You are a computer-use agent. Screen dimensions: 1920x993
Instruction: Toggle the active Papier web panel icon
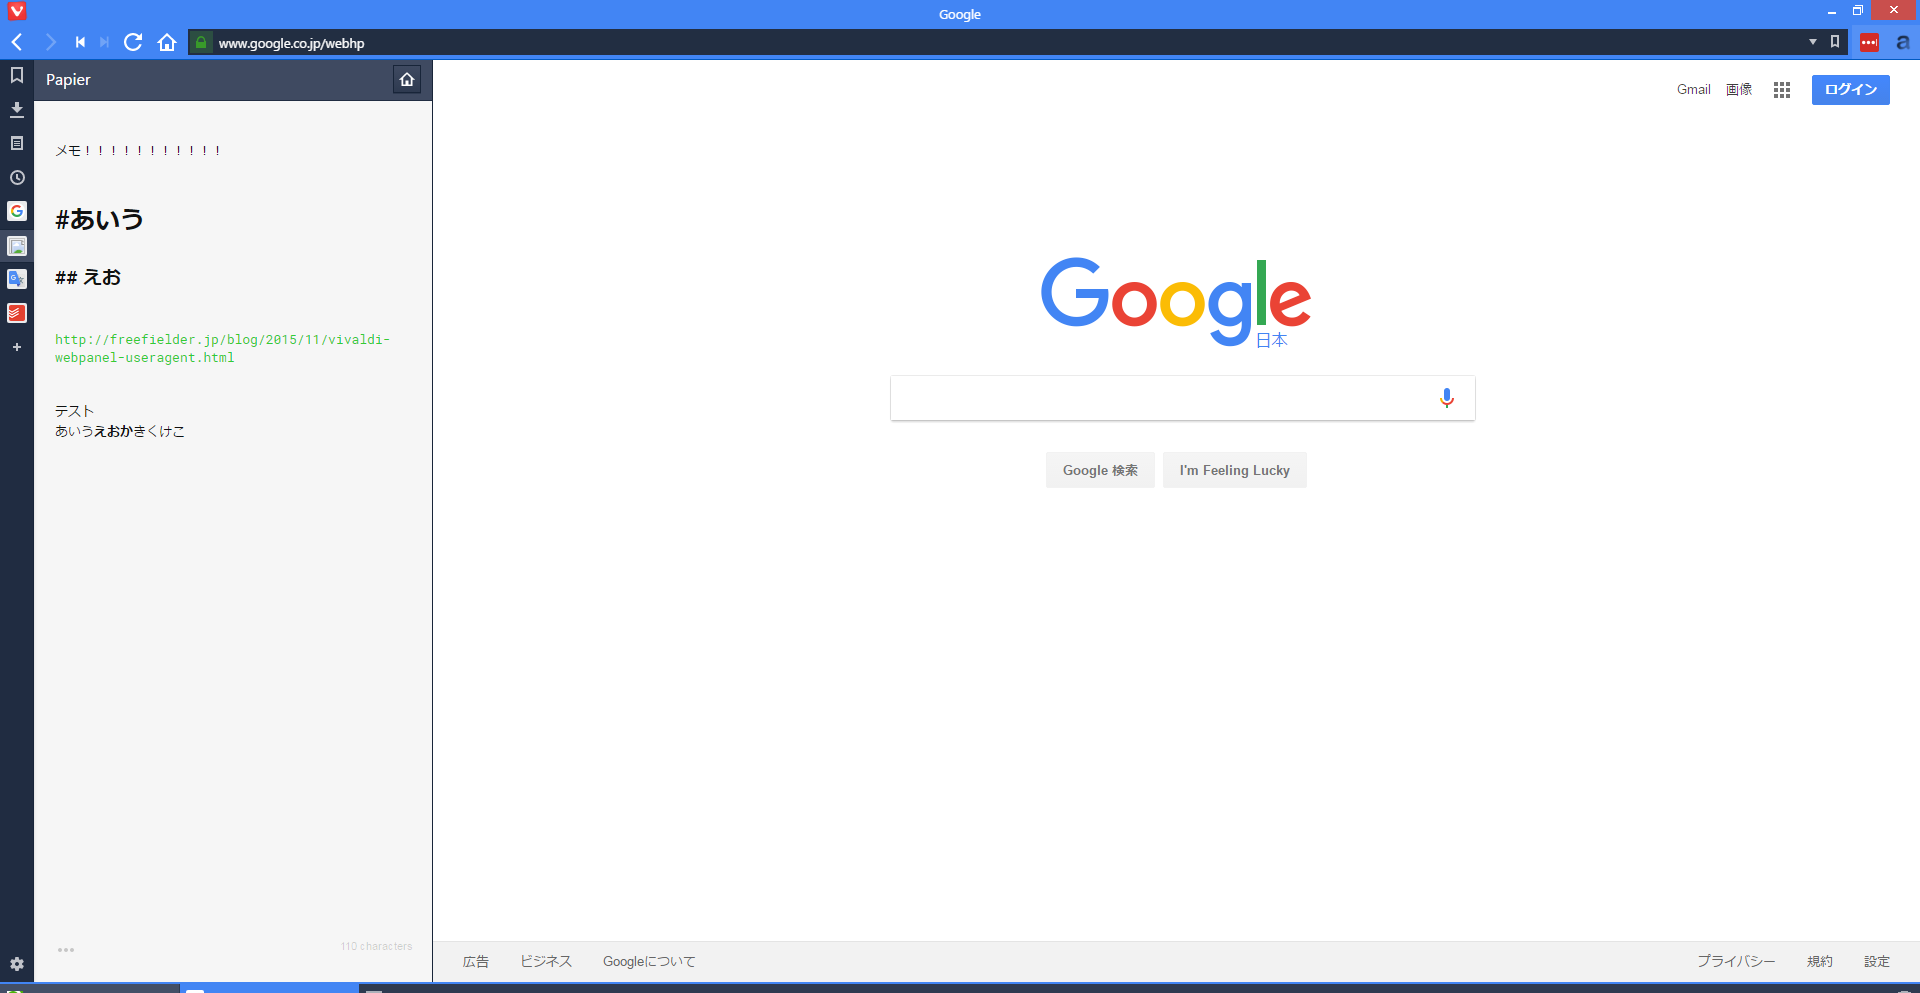(17, 245)
